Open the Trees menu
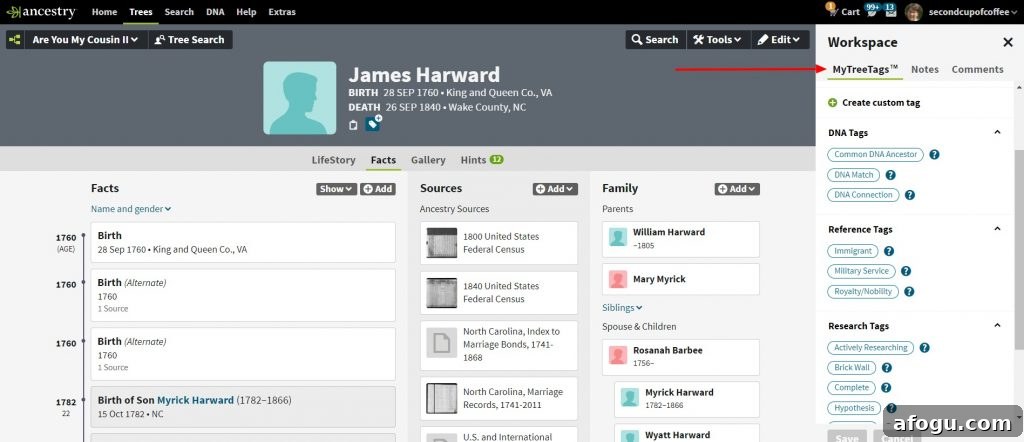 click(x=141, y=12)
